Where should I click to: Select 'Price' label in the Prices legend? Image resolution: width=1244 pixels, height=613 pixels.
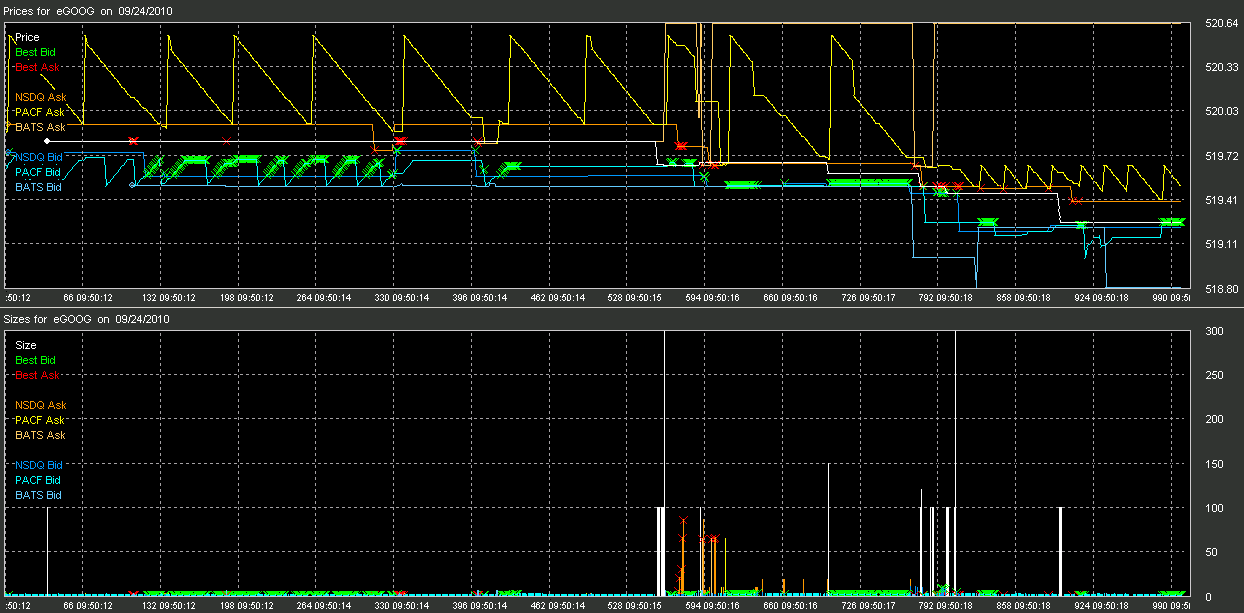point(27,37)
